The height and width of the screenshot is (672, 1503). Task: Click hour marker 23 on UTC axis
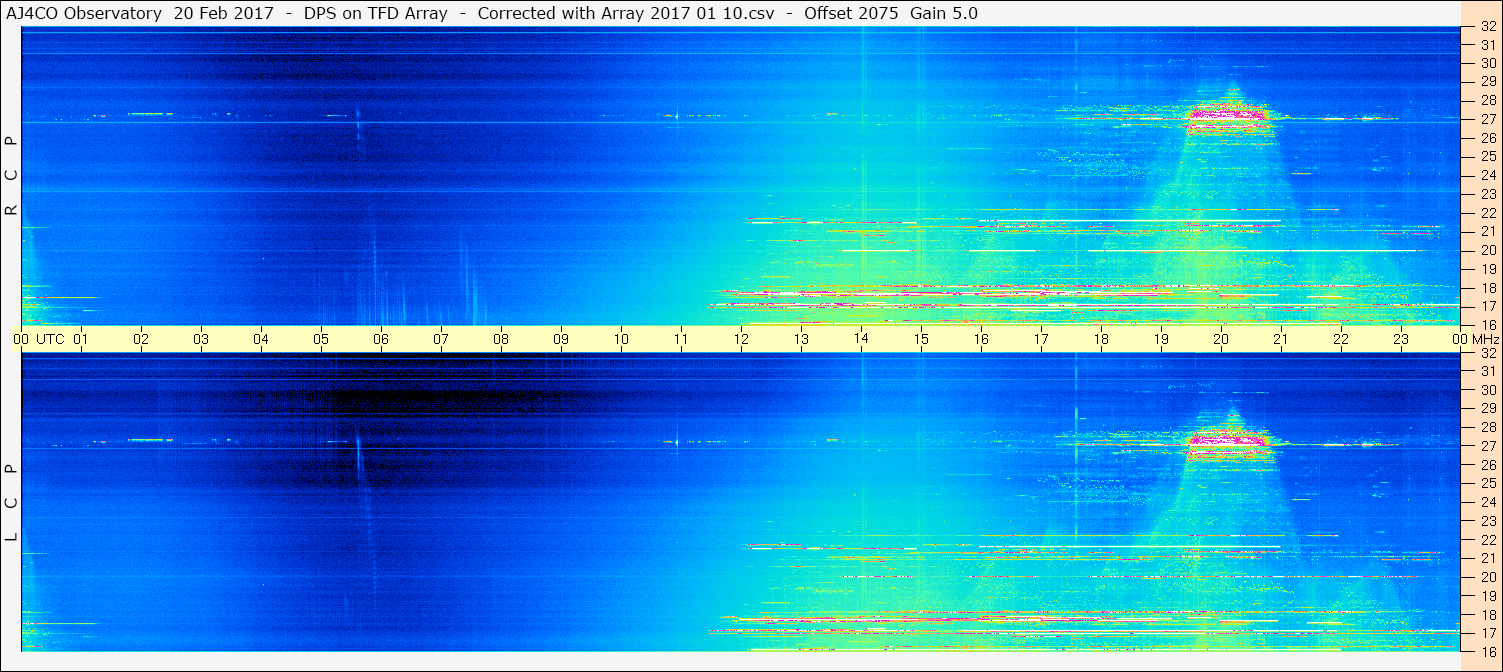click(1401, 339)
